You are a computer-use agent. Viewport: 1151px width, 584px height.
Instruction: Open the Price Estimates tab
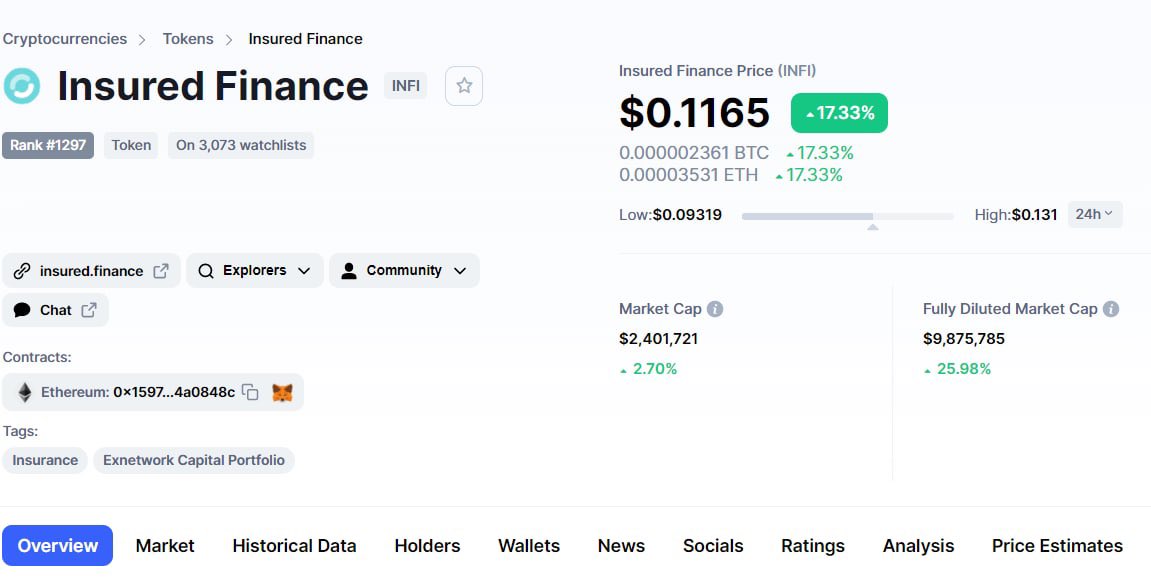click(1057, 546)
